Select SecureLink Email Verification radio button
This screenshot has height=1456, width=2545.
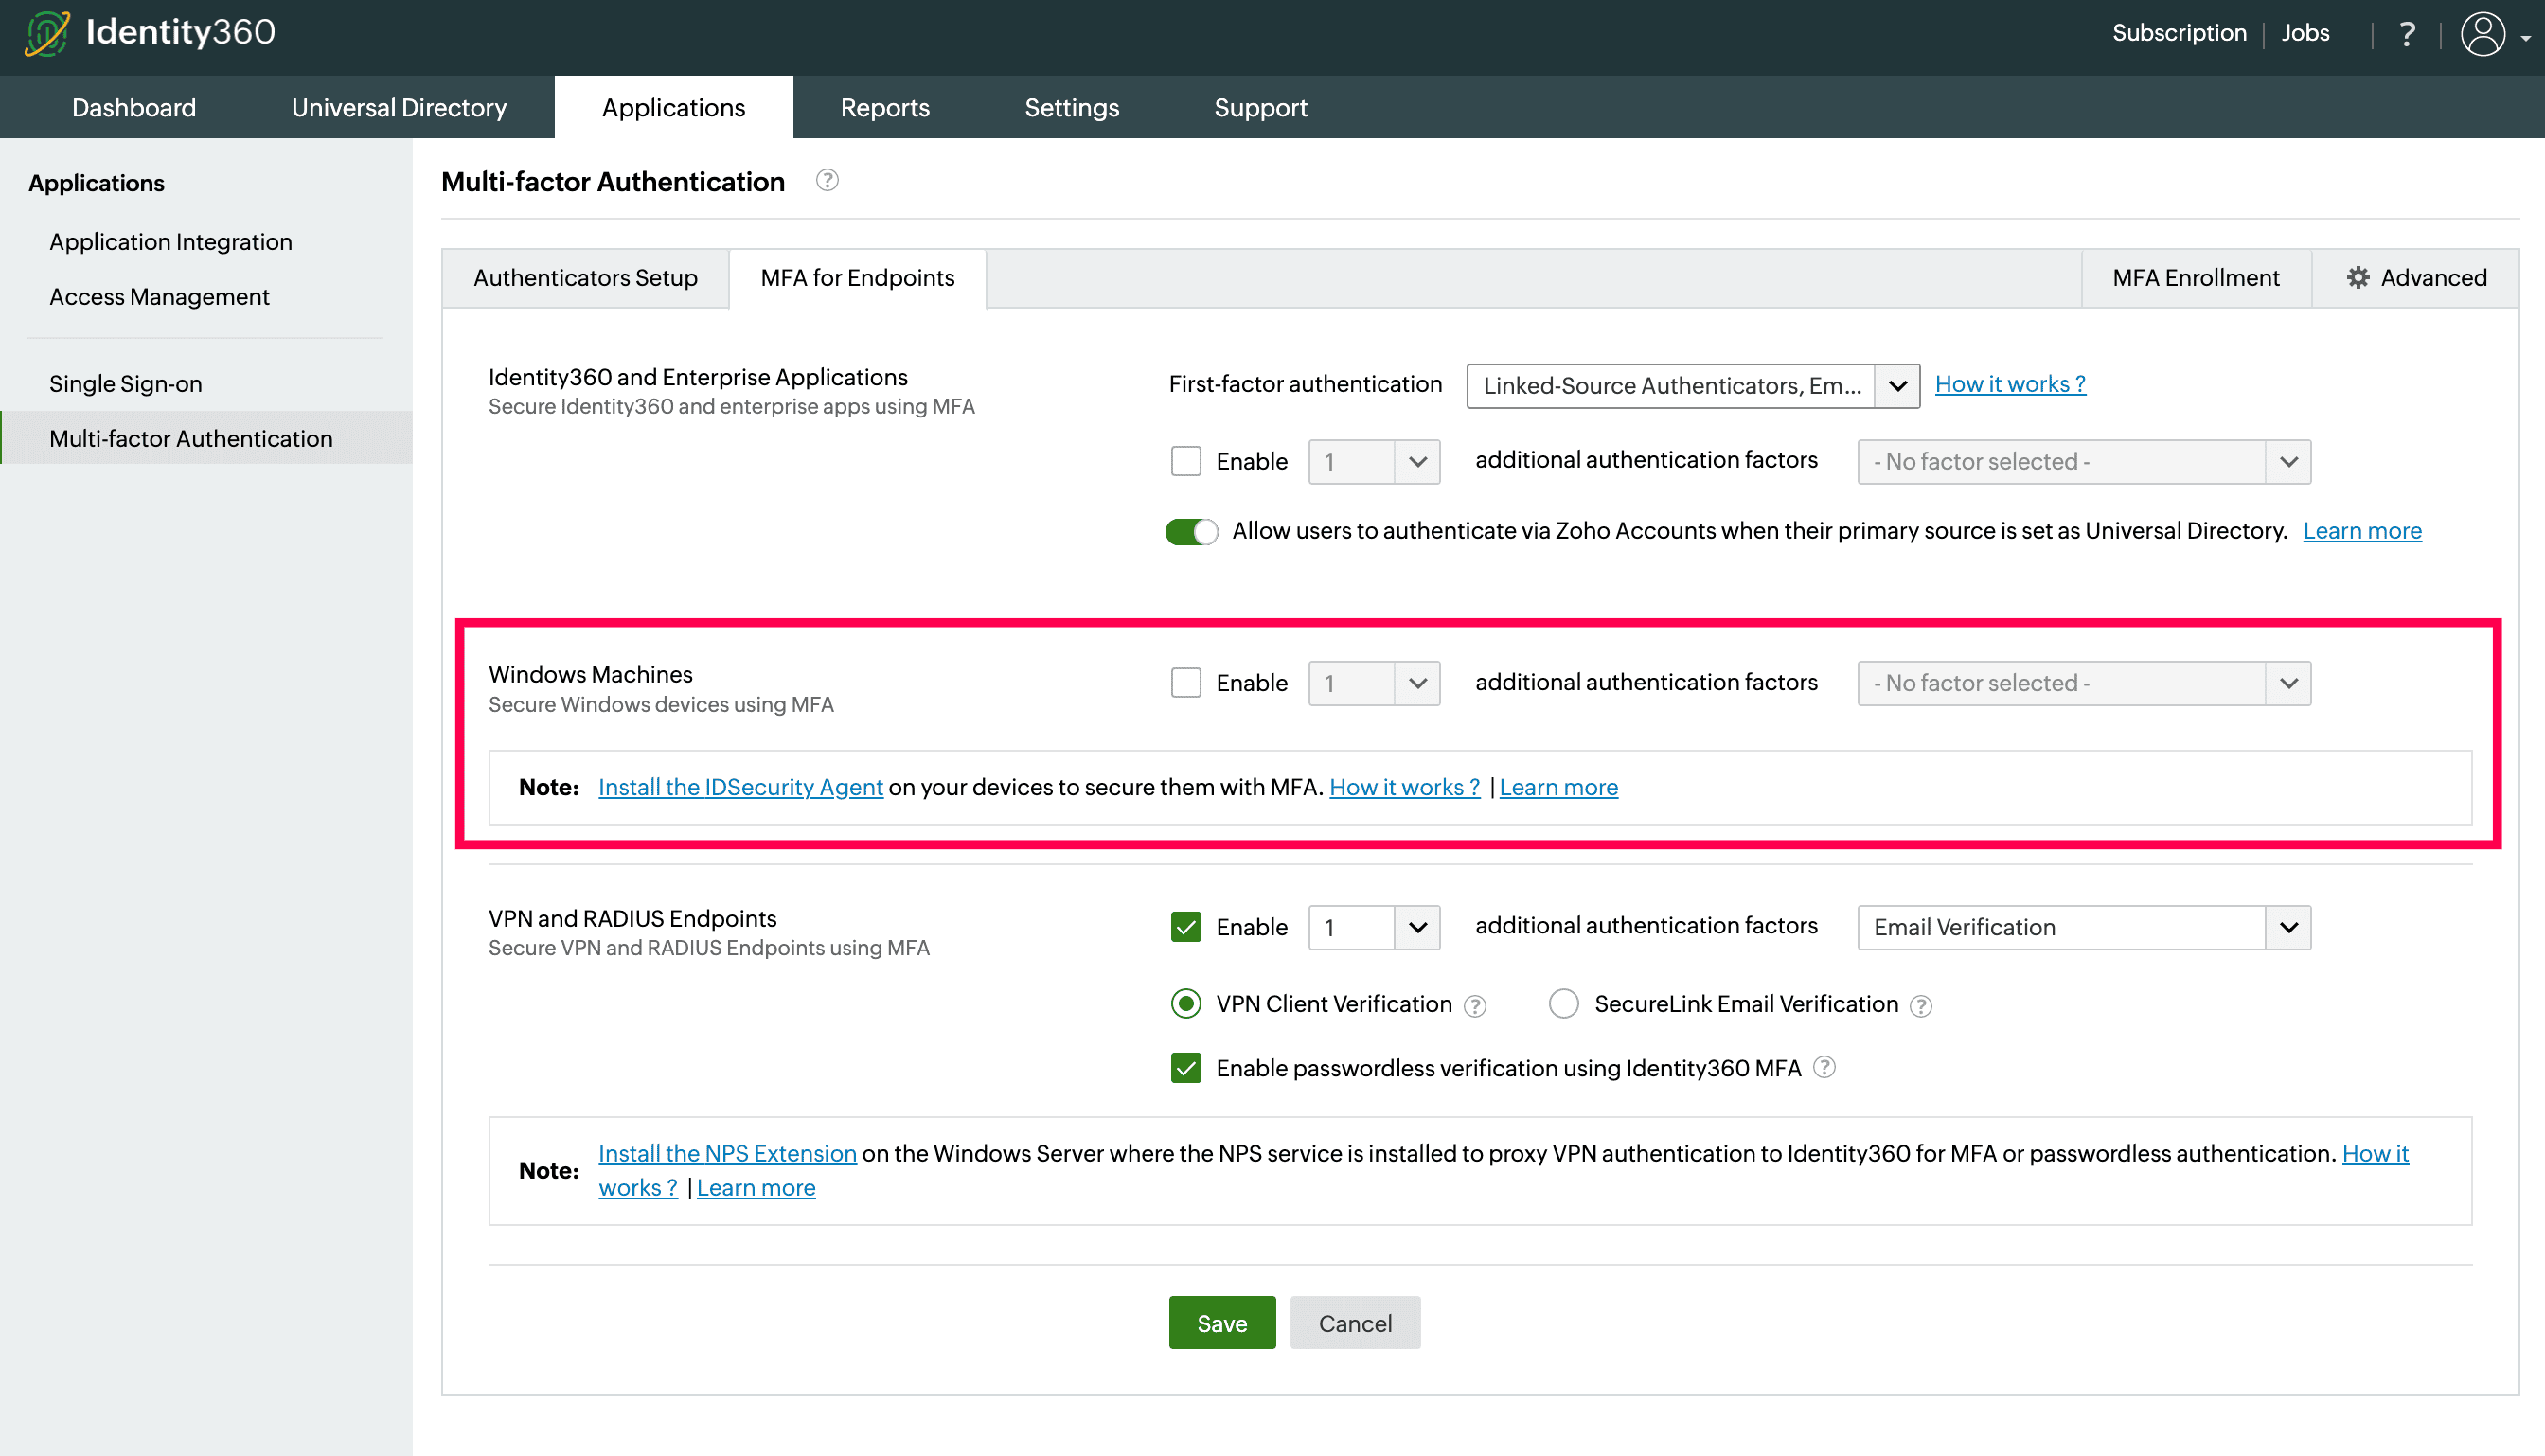pos(1563,1004)
